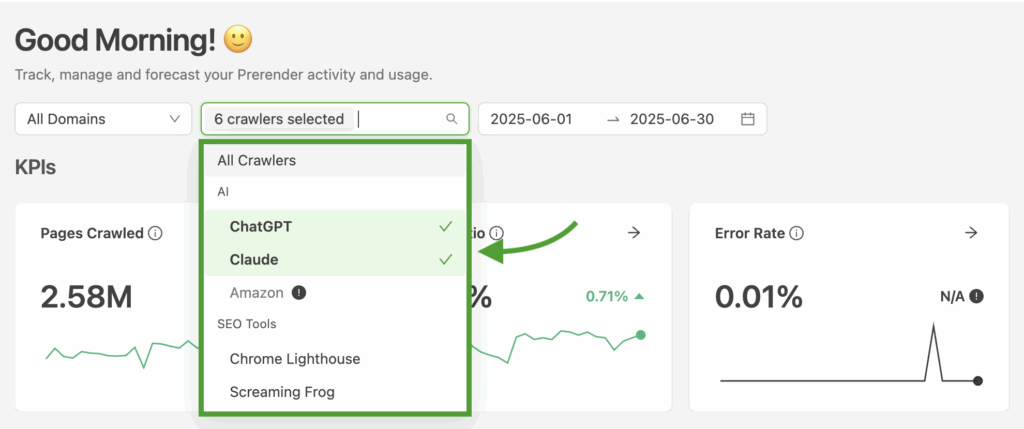The width and height of the screenshot is (1024, 429).
Task: Click the 6 crawlers selected tag
Action: 279,119
